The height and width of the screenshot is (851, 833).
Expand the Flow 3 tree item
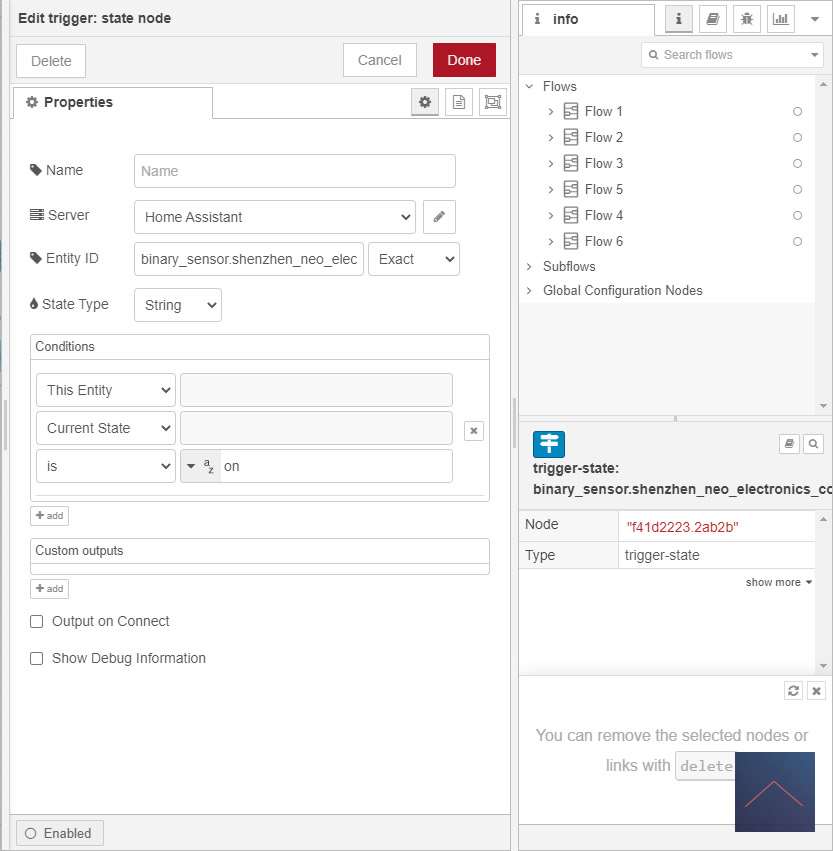[550, 163]
